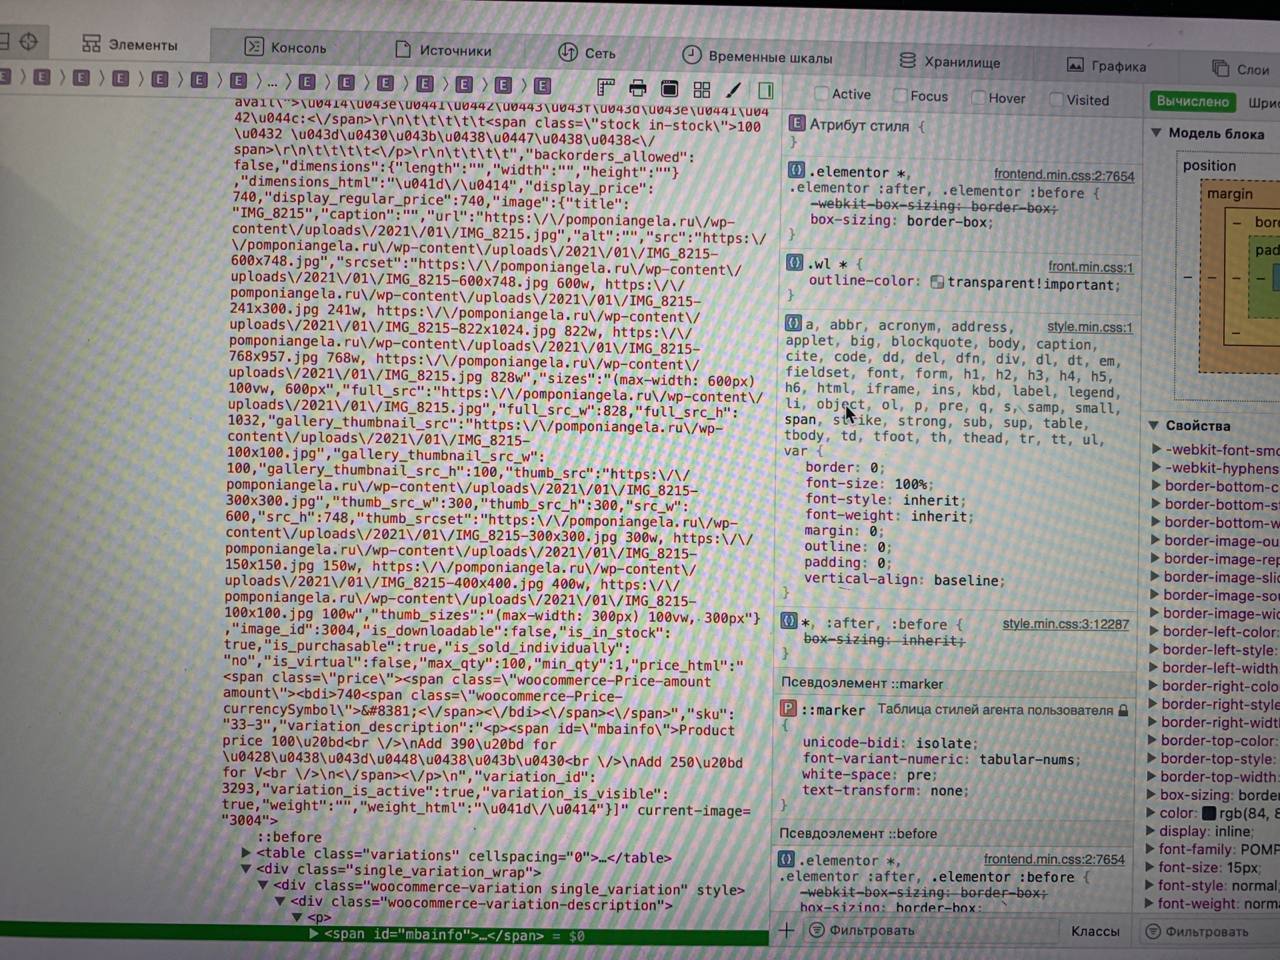Screen dimensions: 1280x960
Task: Click the Фильтровать field in computed panel
Action: coord(1212,931)
